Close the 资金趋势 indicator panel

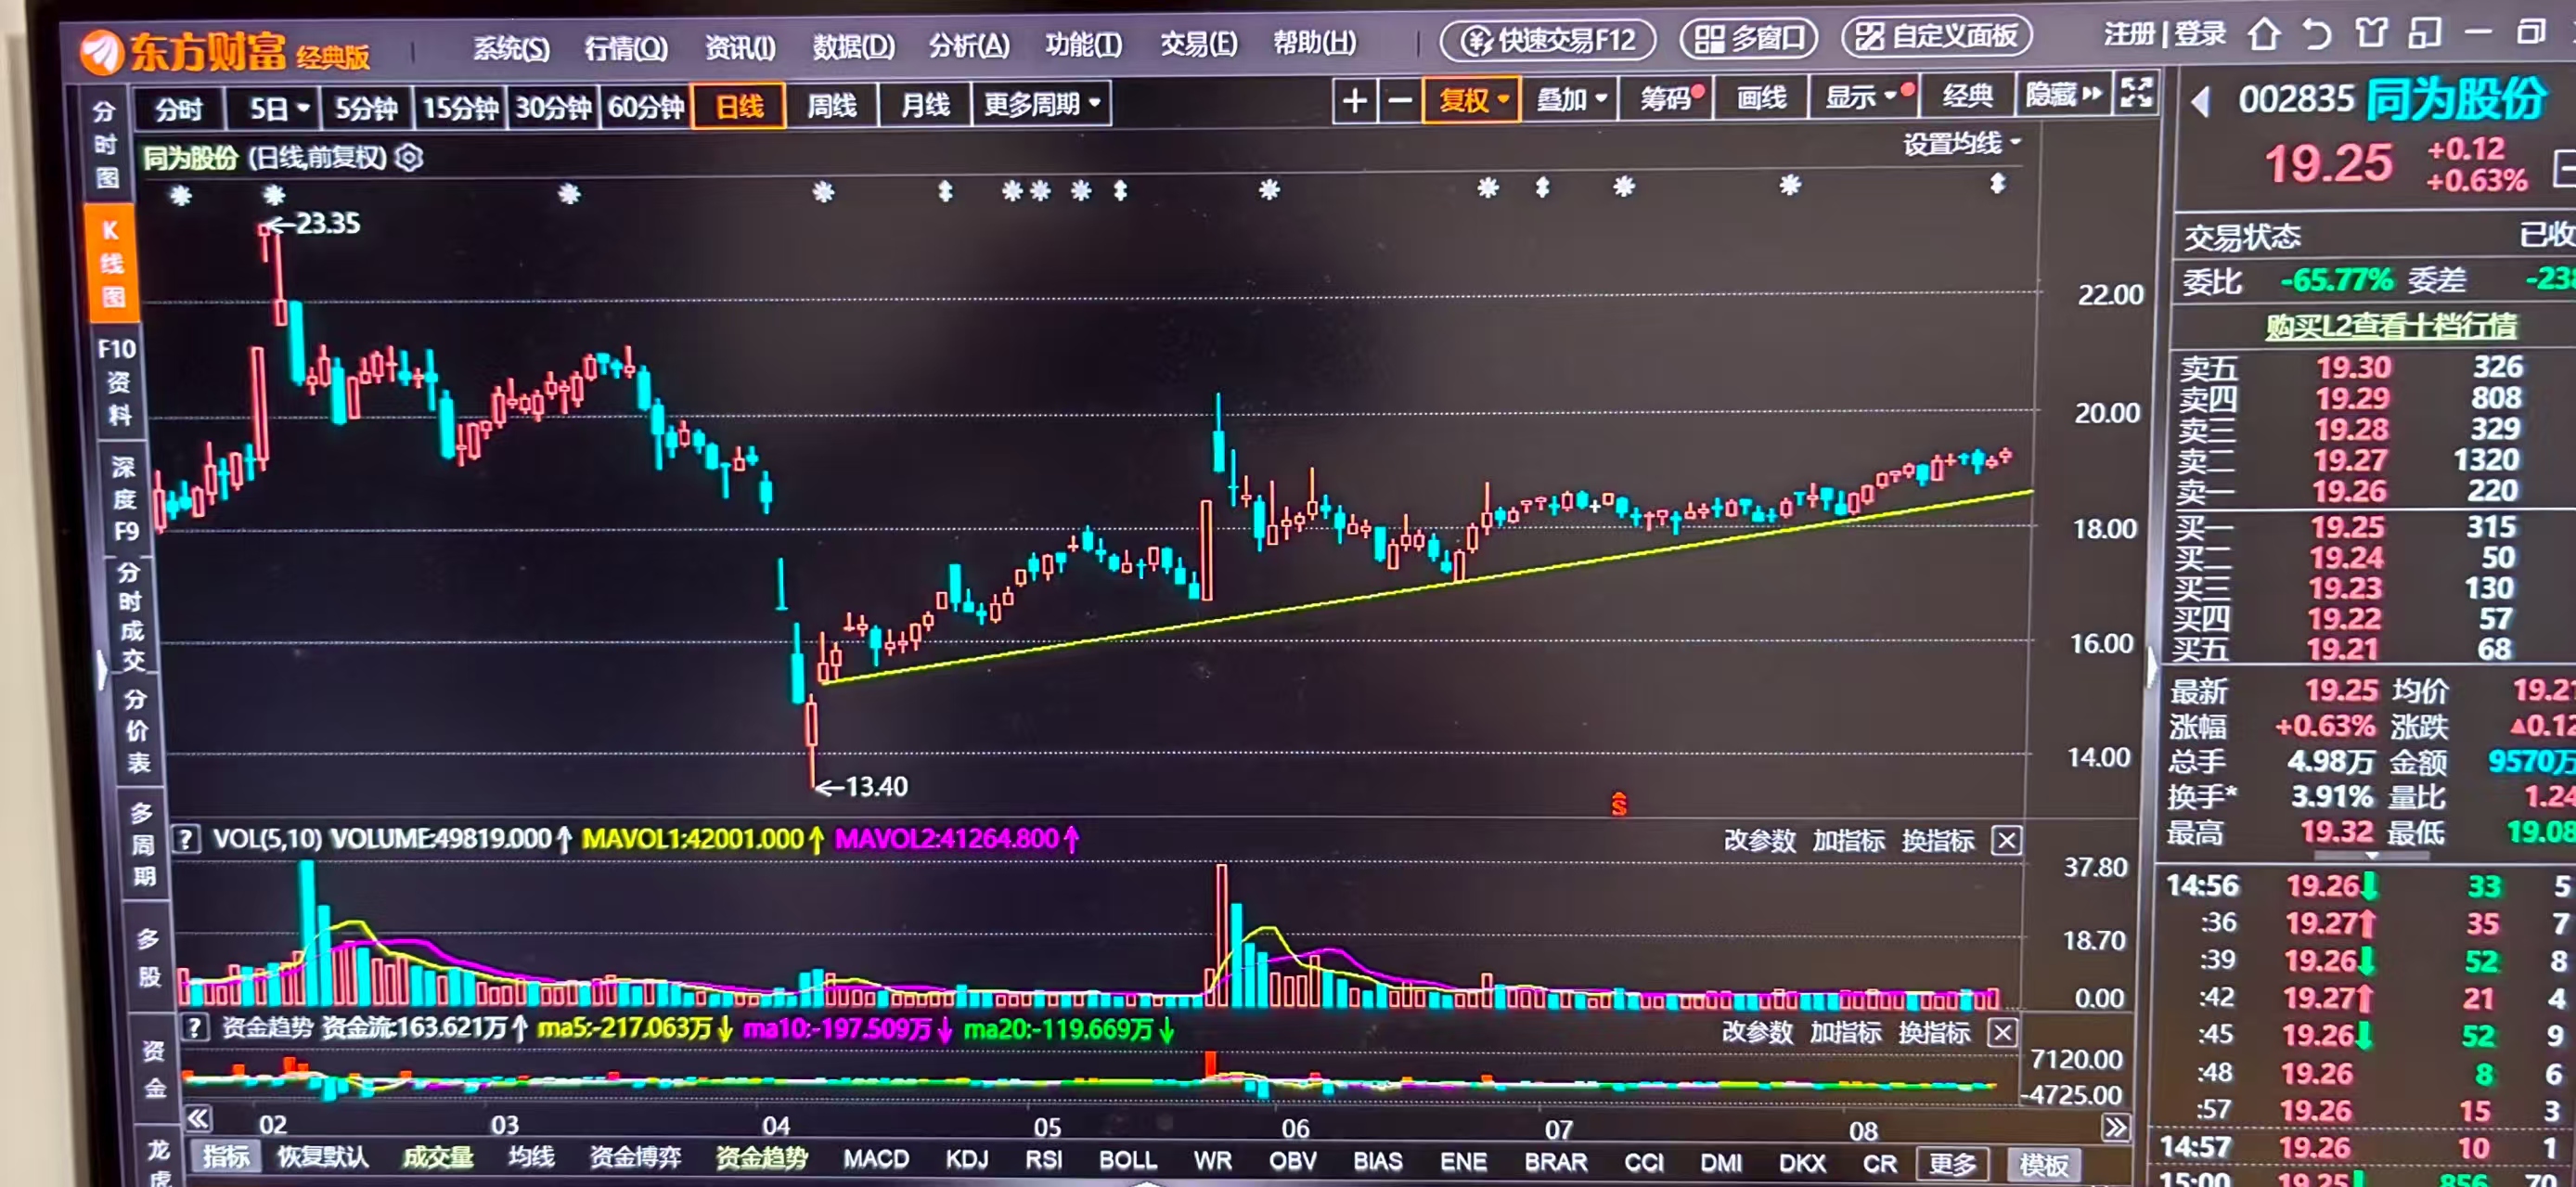click(x=2002, y=1032)
